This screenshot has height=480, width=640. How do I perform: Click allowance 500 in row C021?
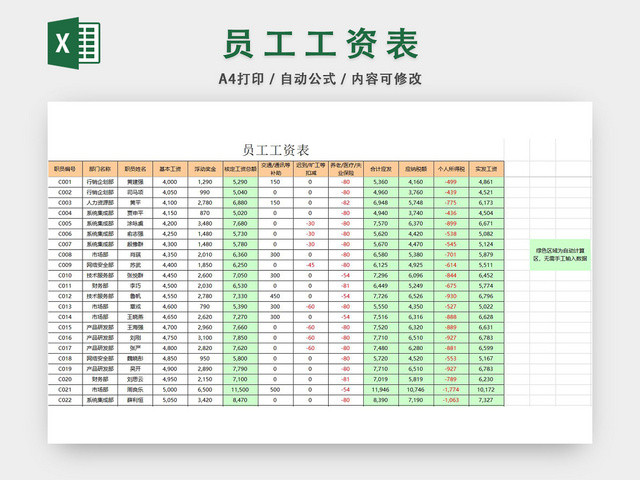(x=276, y=390)
